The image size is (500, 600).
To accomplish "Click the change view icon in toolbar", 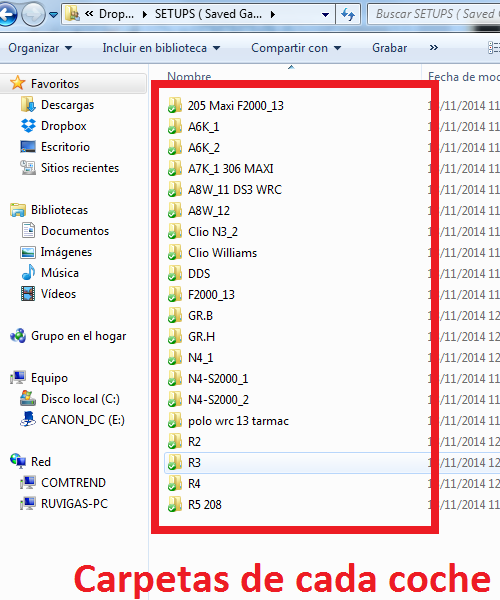I will point(493,48).
